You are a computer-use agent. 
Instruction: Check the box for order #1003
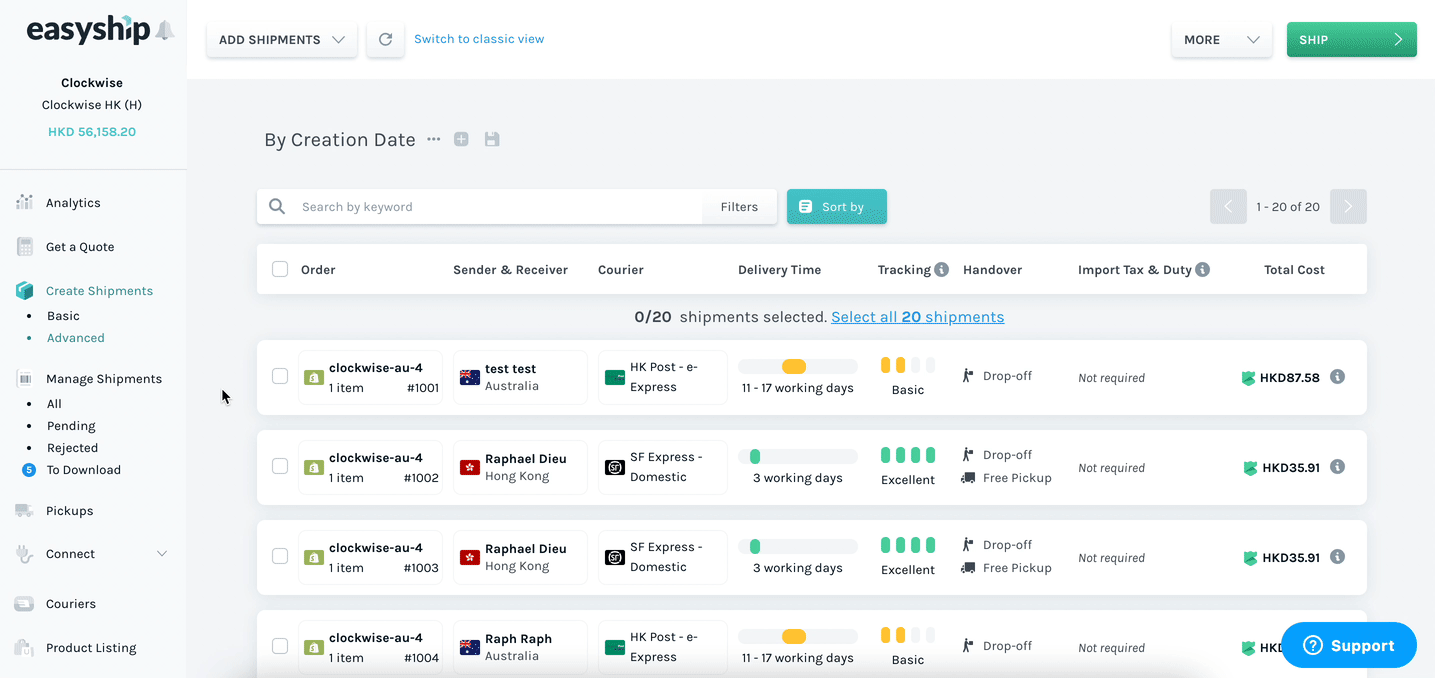[280, 556]
